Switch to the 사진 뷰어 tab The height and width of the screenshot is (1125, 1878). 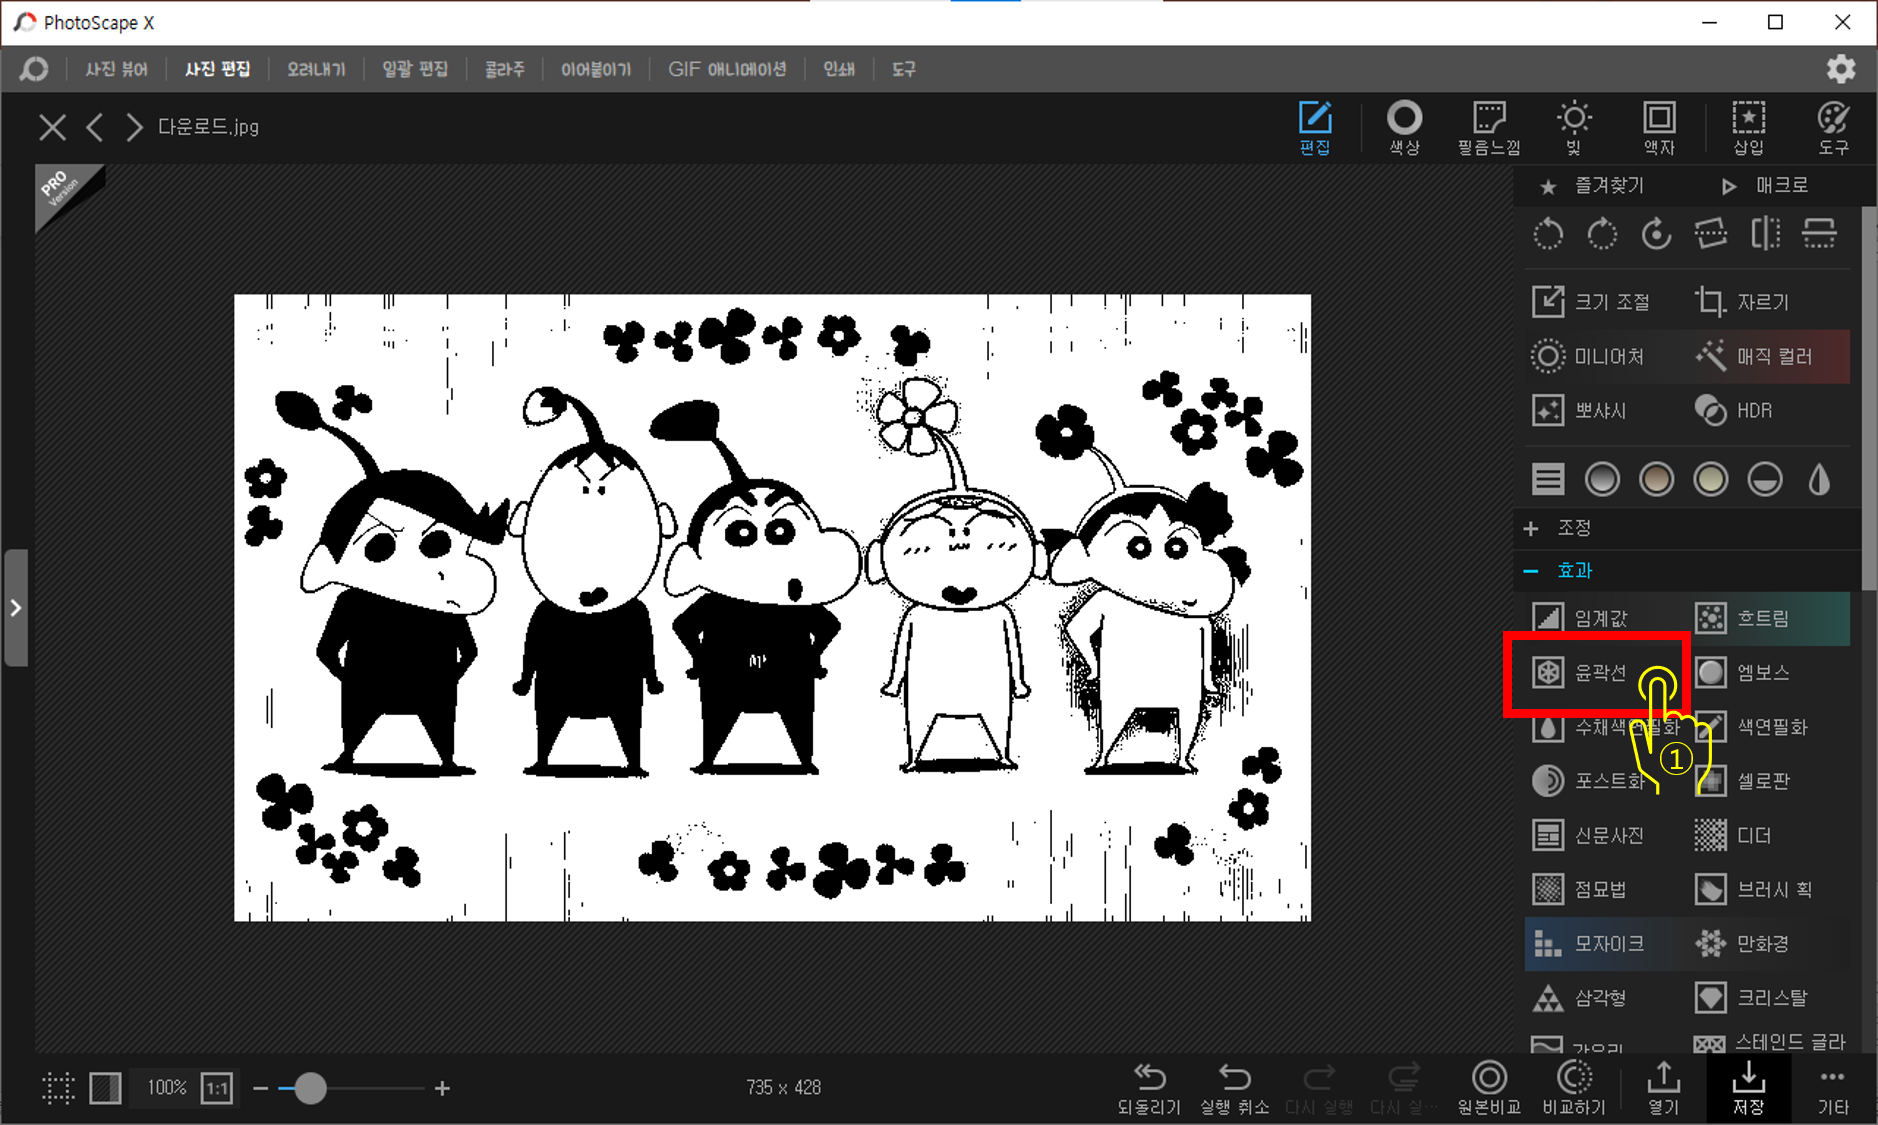coord(116,69)
